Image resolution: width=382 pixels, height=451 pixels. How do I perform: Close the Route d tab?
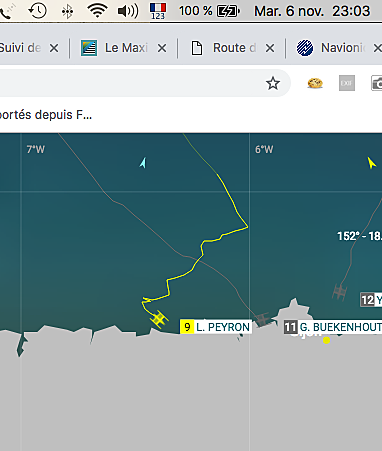pyautogui.click(x=270, y=48)
